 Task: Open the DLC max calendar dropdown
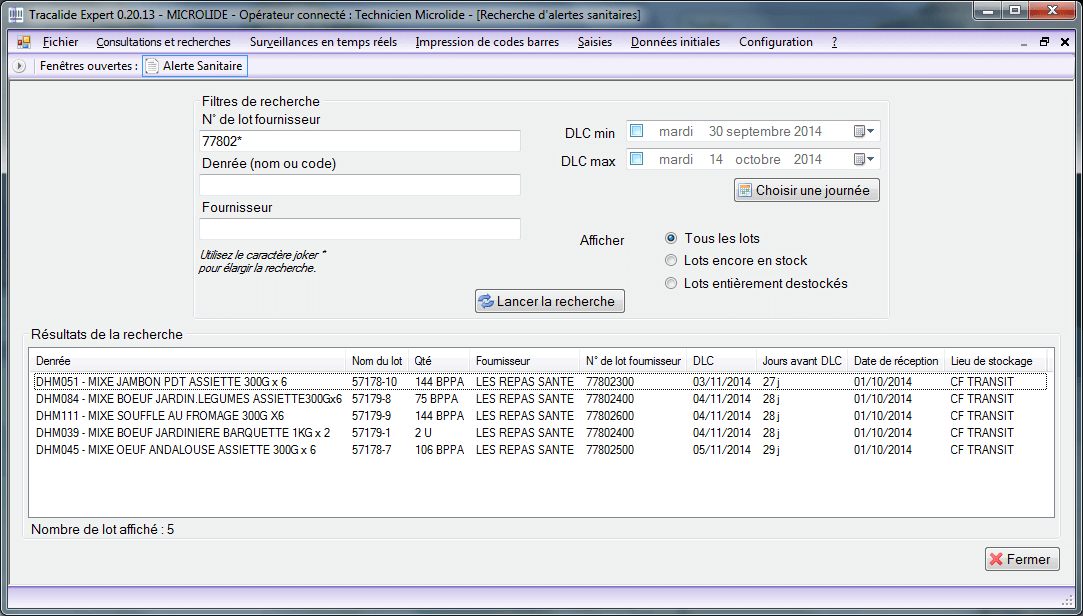pyautogui.click(x=864, y=160)
